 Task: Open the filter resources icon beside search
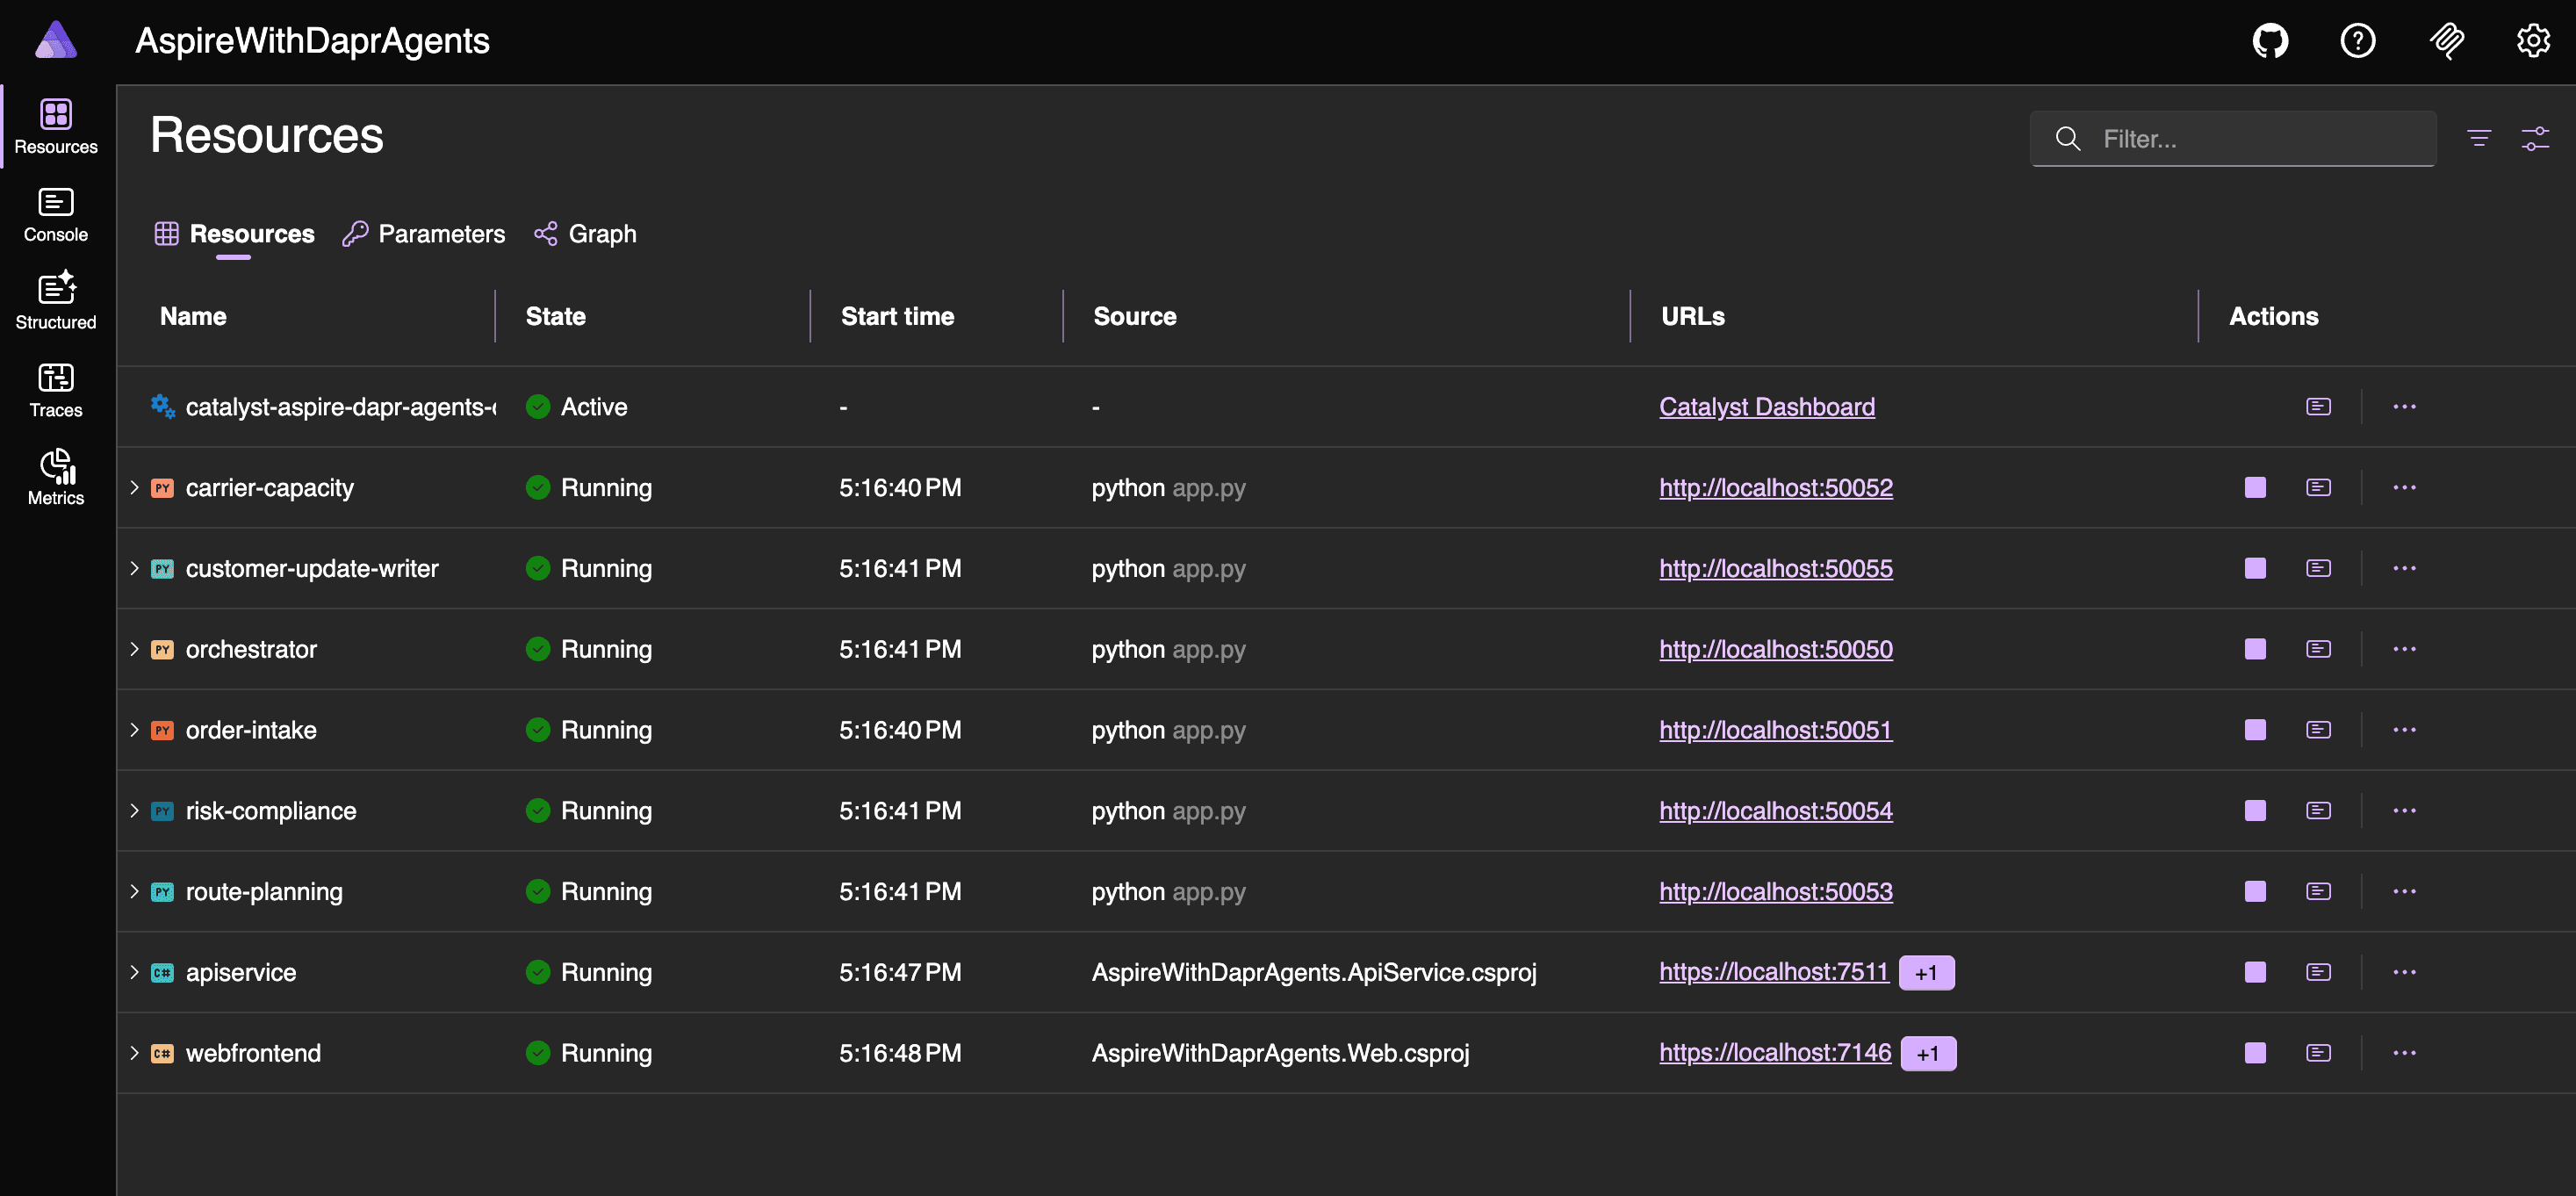coord(2479,138)
